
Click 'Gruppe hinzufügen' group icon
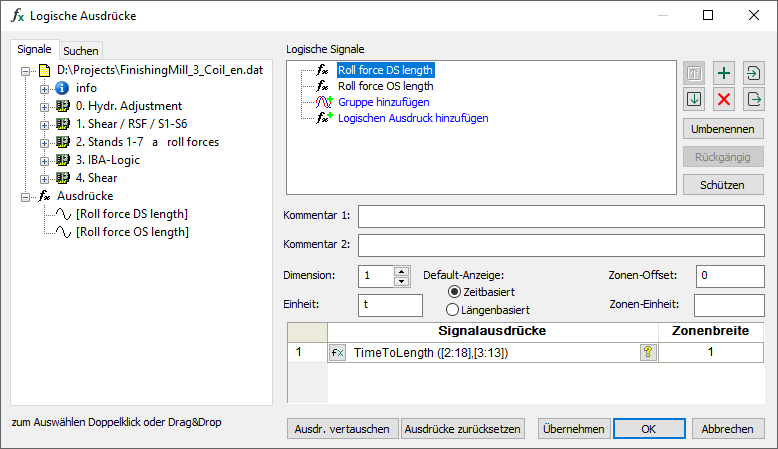(323, 102)
